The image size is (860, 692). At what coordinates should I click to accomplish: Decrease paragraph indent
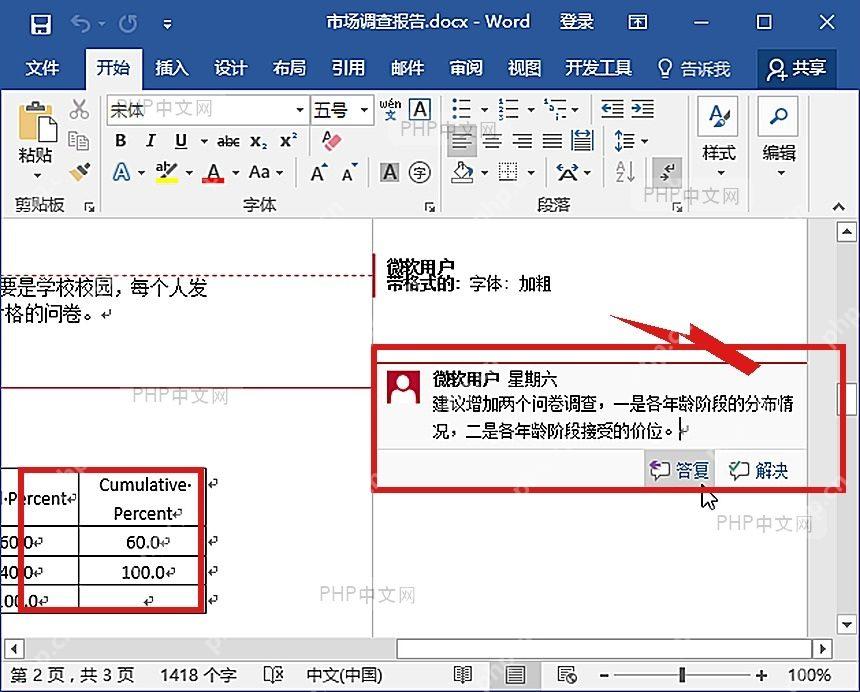(x=612, y=109)
